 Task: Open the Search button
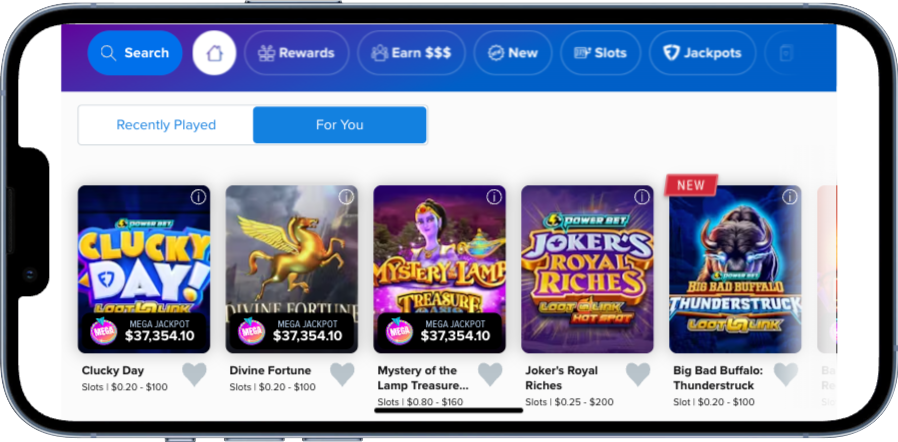pos(135,53)
